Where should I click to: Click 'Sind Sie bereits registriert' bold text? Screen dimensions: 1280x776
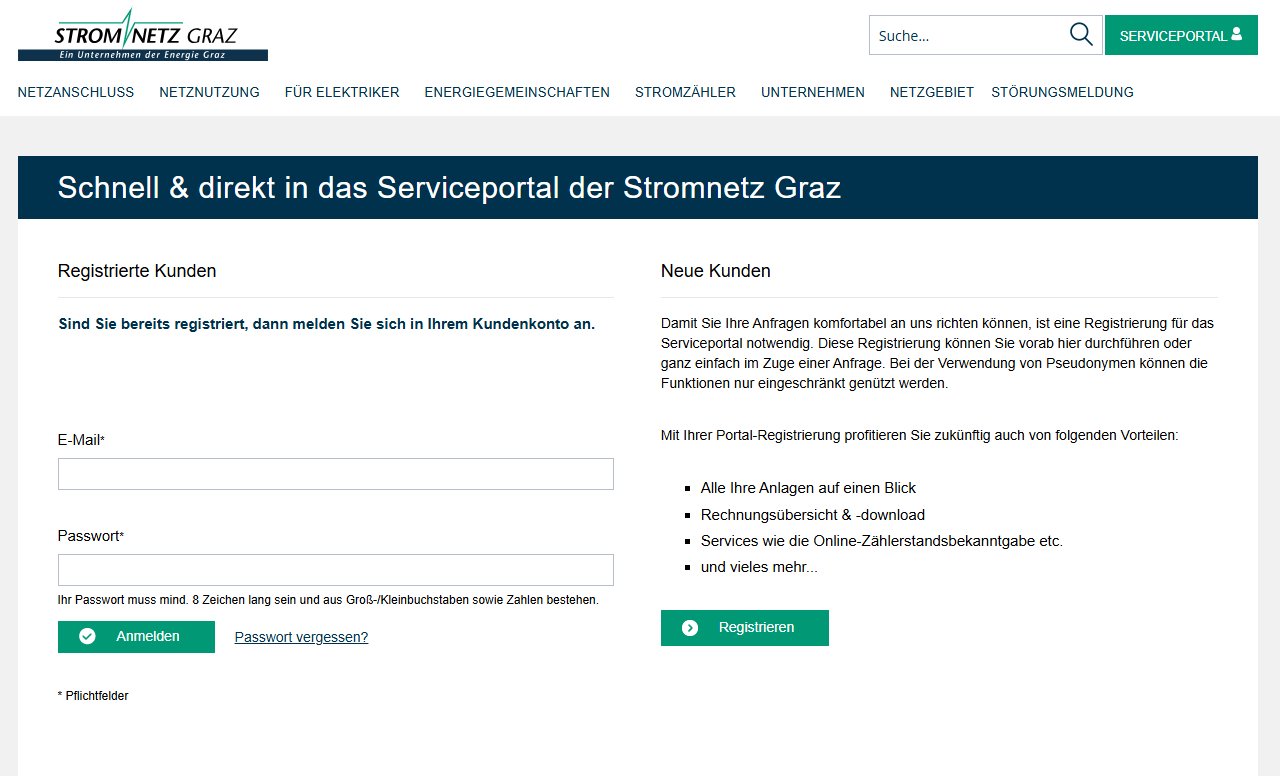click(x=327, y=324)
